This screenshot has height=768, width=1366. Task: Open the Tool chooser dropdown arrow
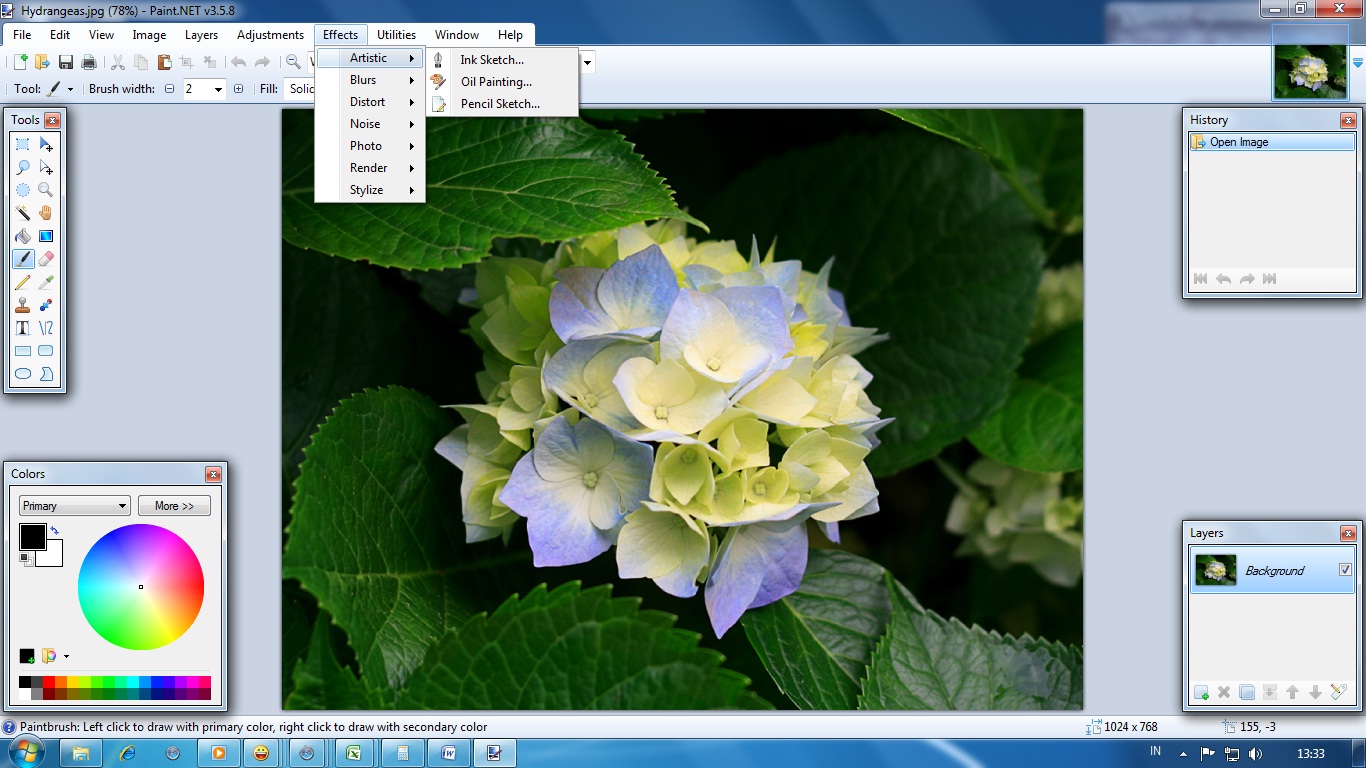click(70, 89)
